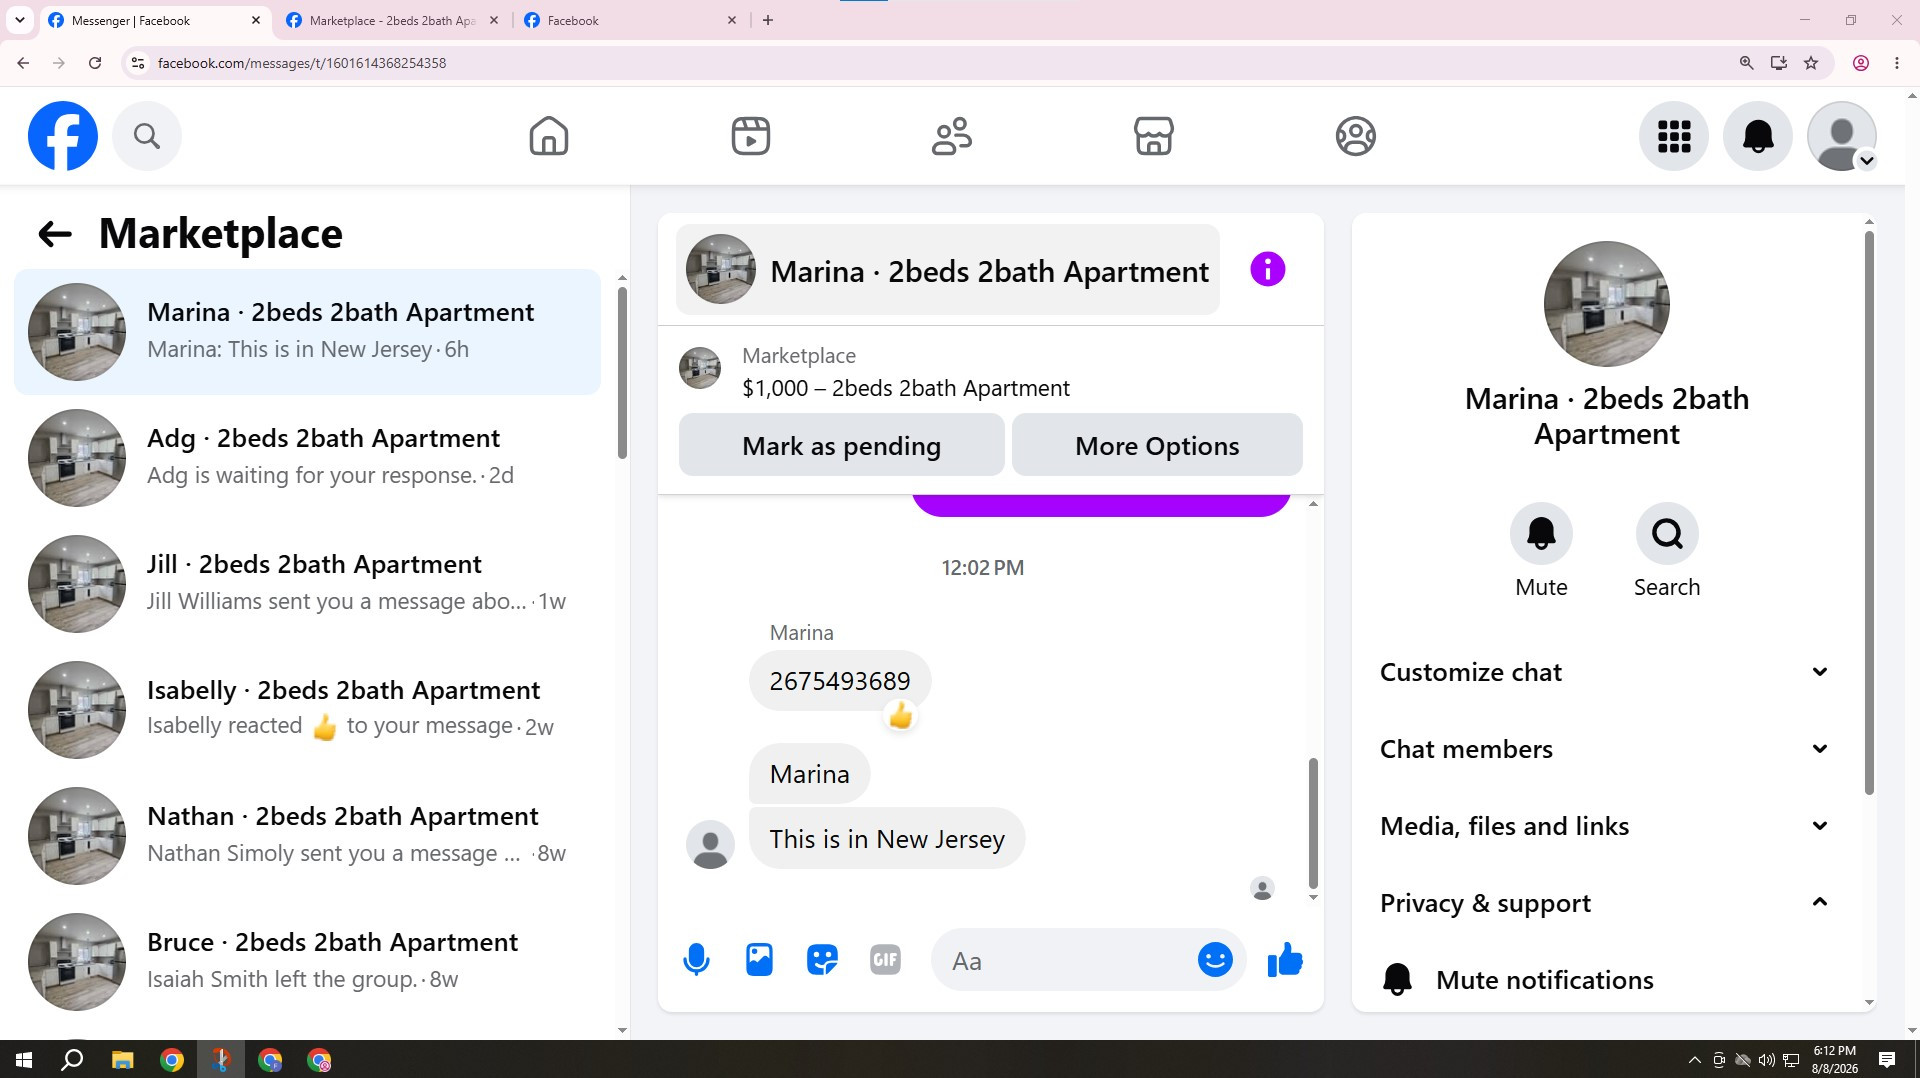Expand the Customize chat section
This screenshot has height=1078, width=1920.
(1605, 672)
